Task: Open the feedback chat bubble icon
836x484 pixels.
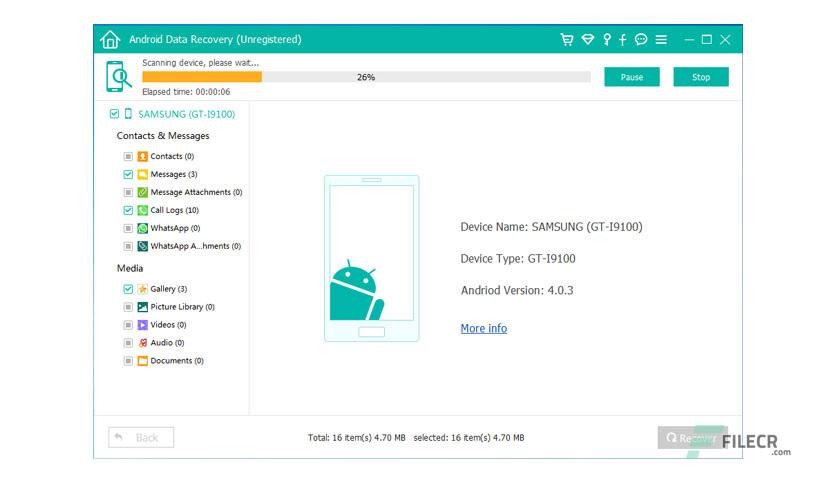Action: (641, 39)
